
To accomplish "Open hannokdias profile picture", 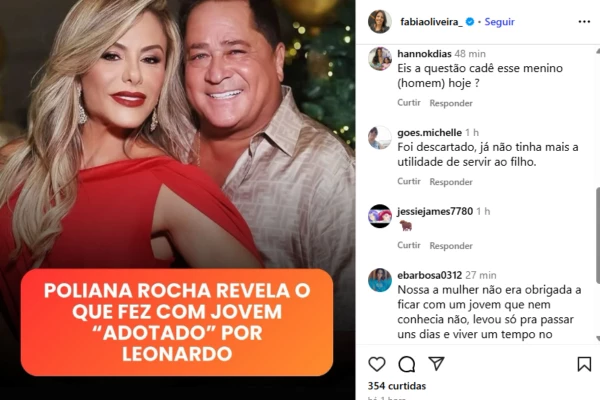I will coord(380,59).
